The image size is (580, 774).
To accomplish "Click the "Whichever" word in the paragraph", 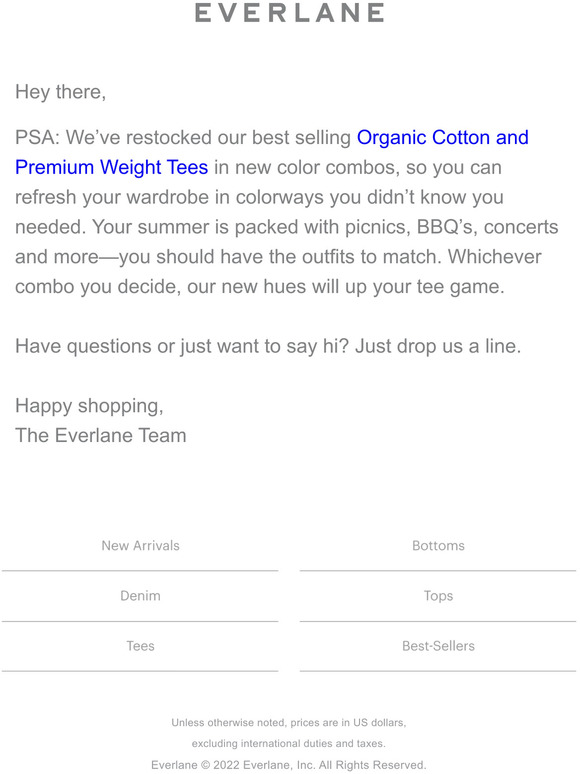I will pos(495,257).
